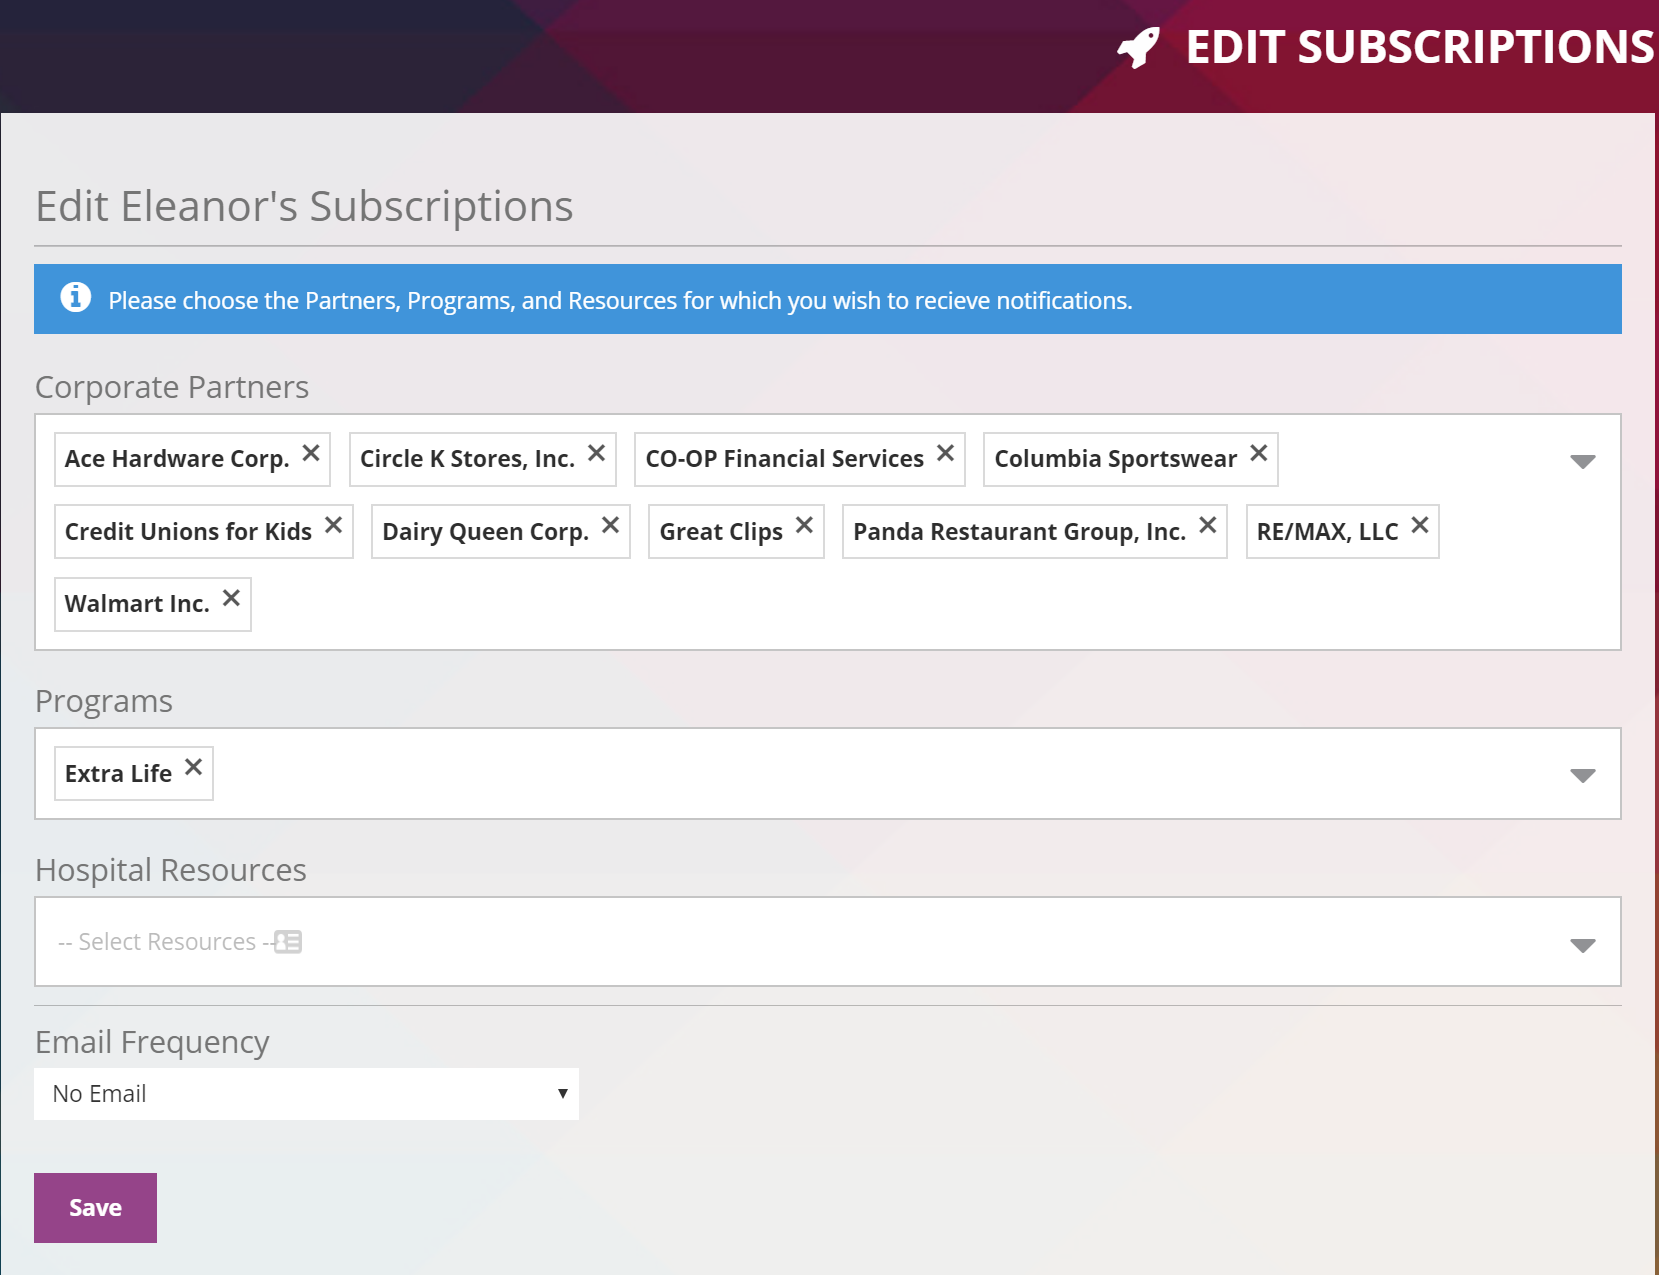1659x1275 pixels.
Task: Expand Programs dropdown arrow
Action: pos(1582,775)
